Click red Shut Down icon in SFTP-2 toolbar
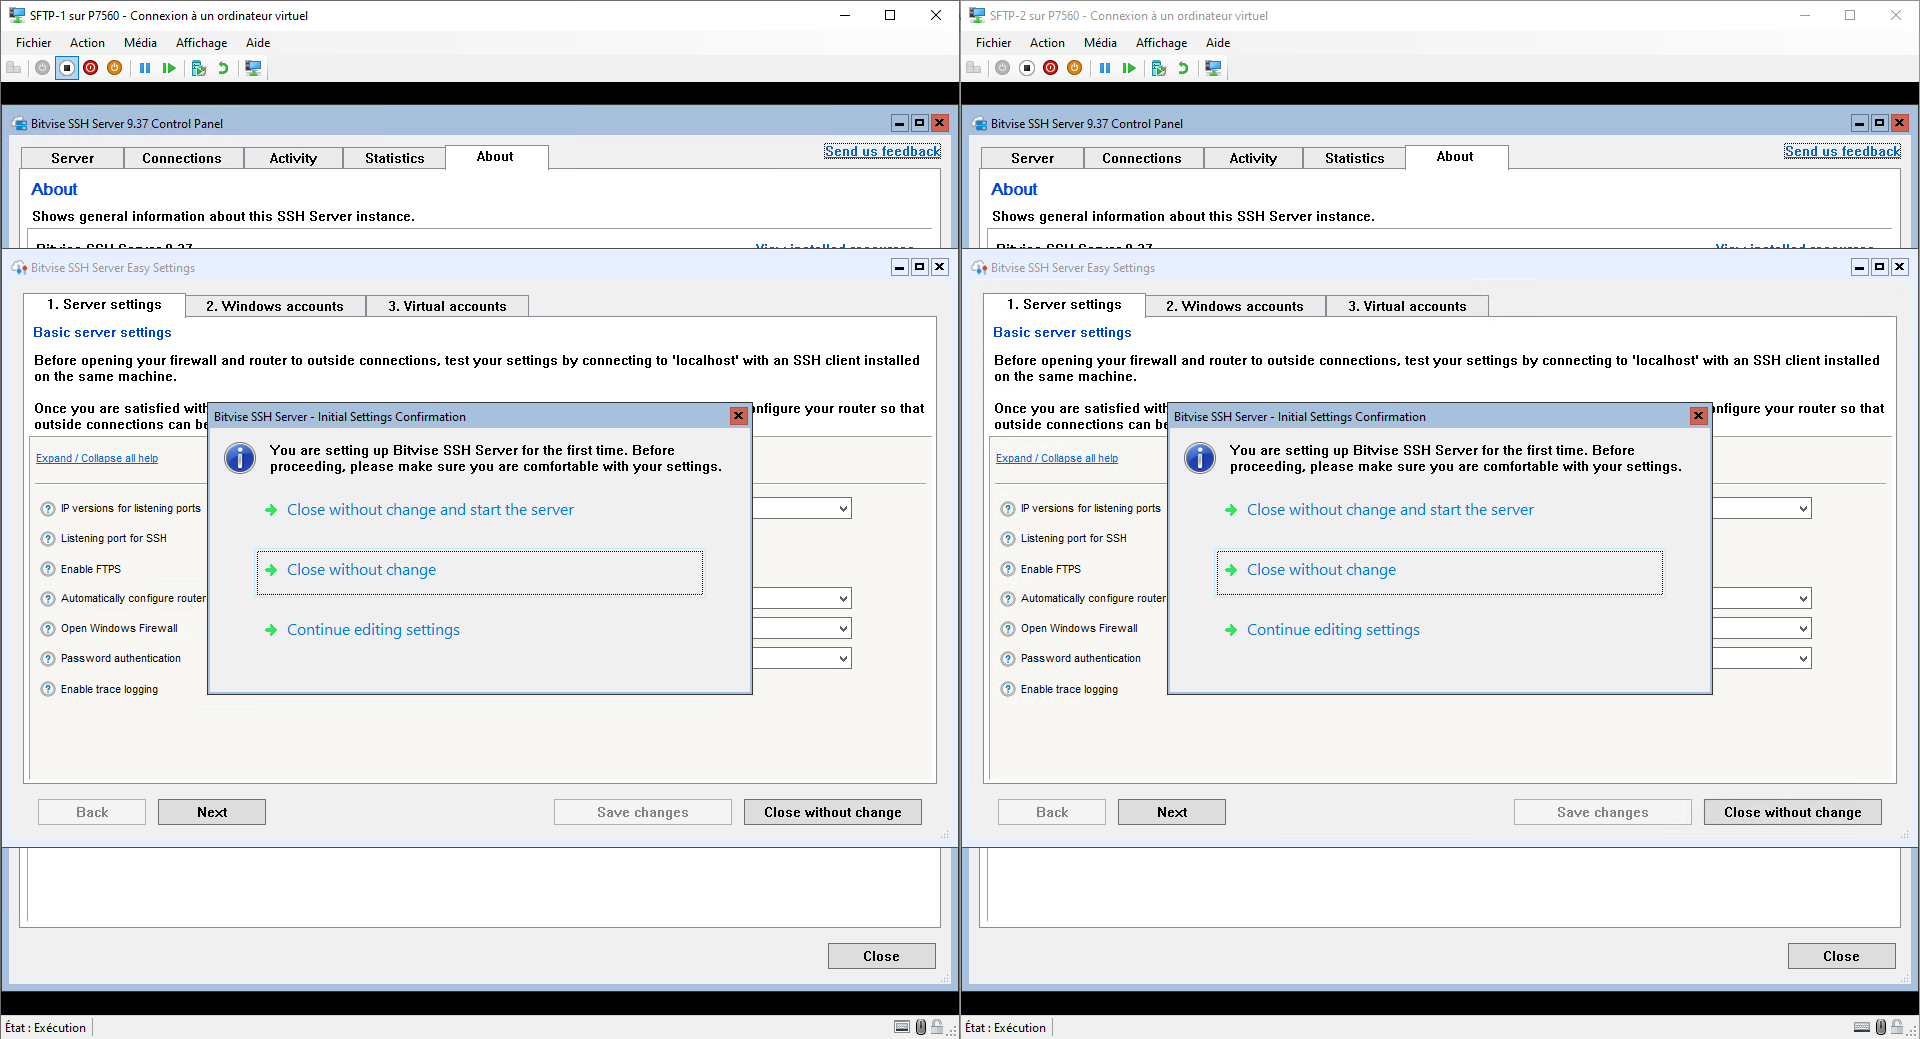This screenshot has height=1039, width=1920. (x=1051, y=68)
